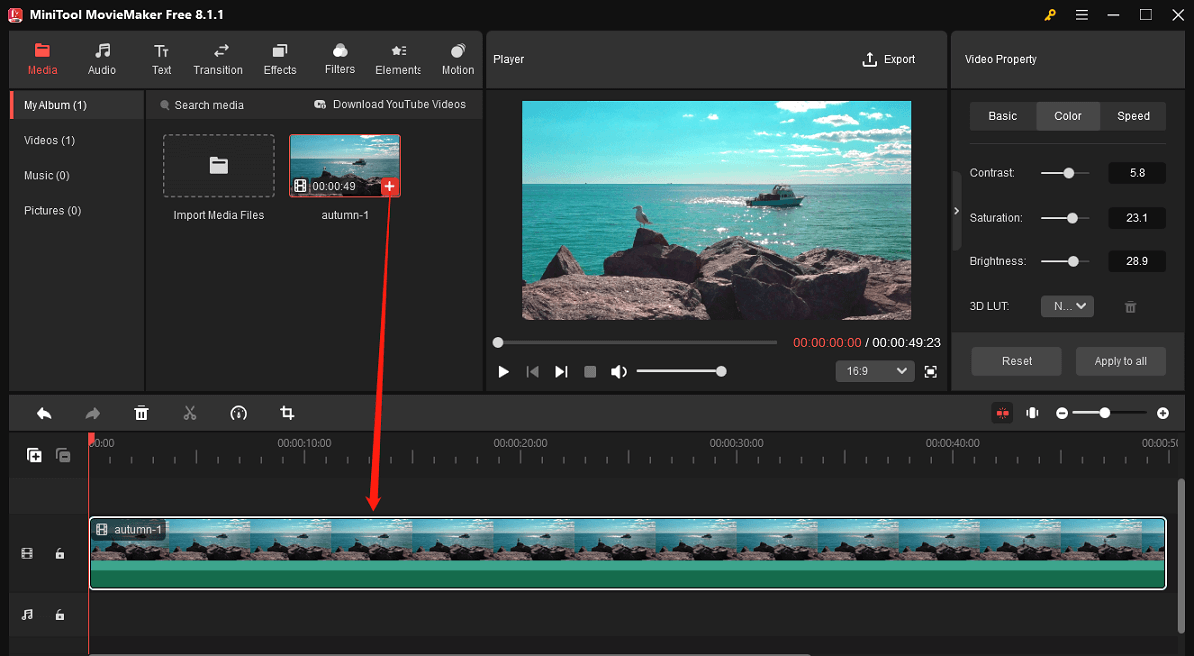Click the Contrast slider

point(1065,173)
